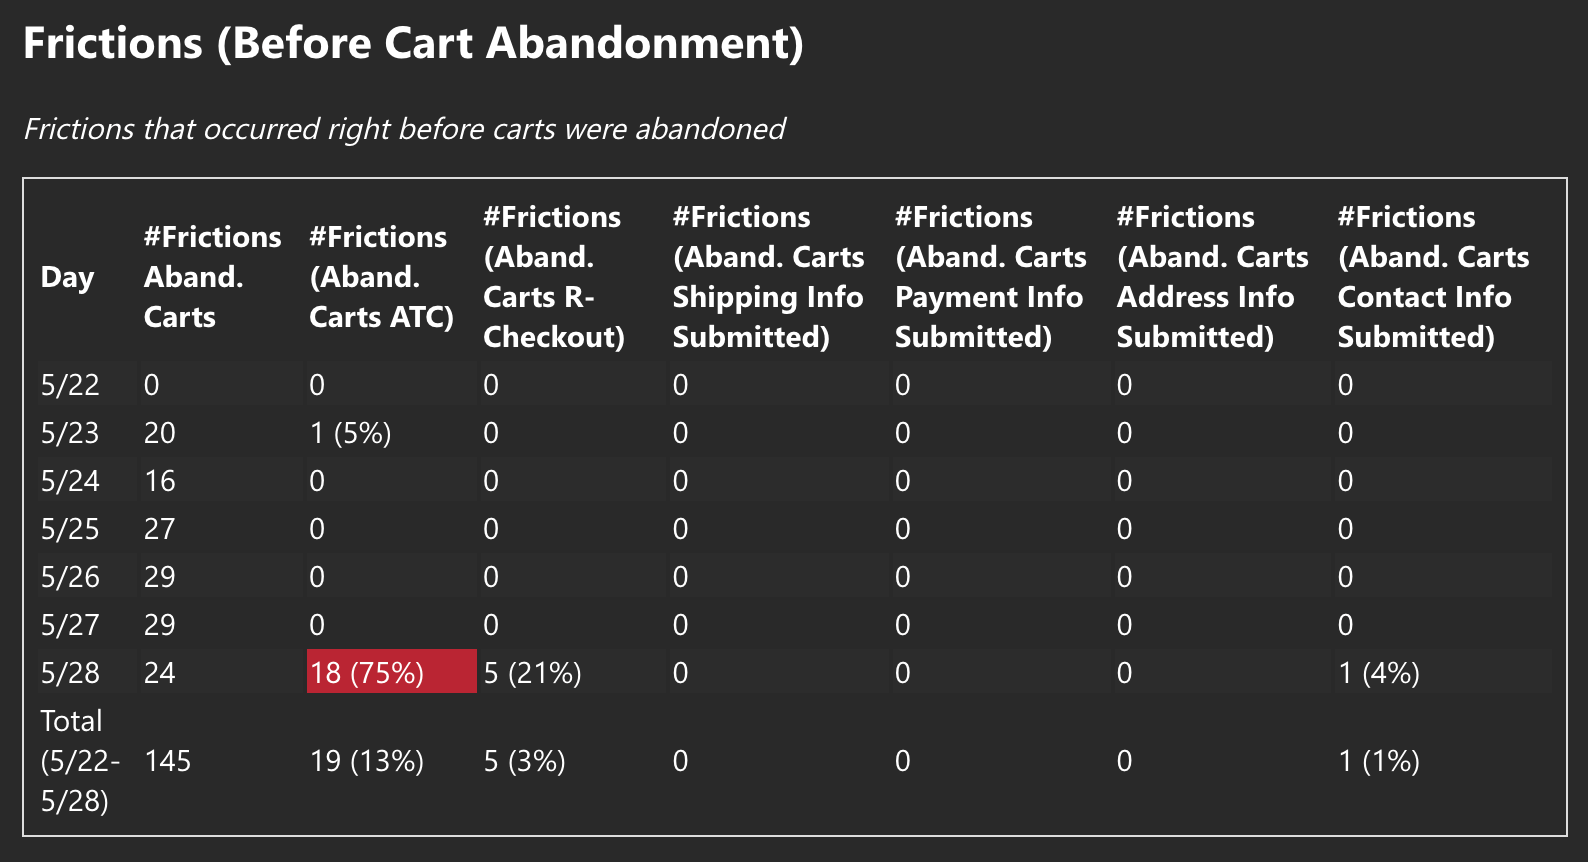Click the 5 (3%) total cell
The width and height of the screenshot is (1588, 862).
(524, 761)
